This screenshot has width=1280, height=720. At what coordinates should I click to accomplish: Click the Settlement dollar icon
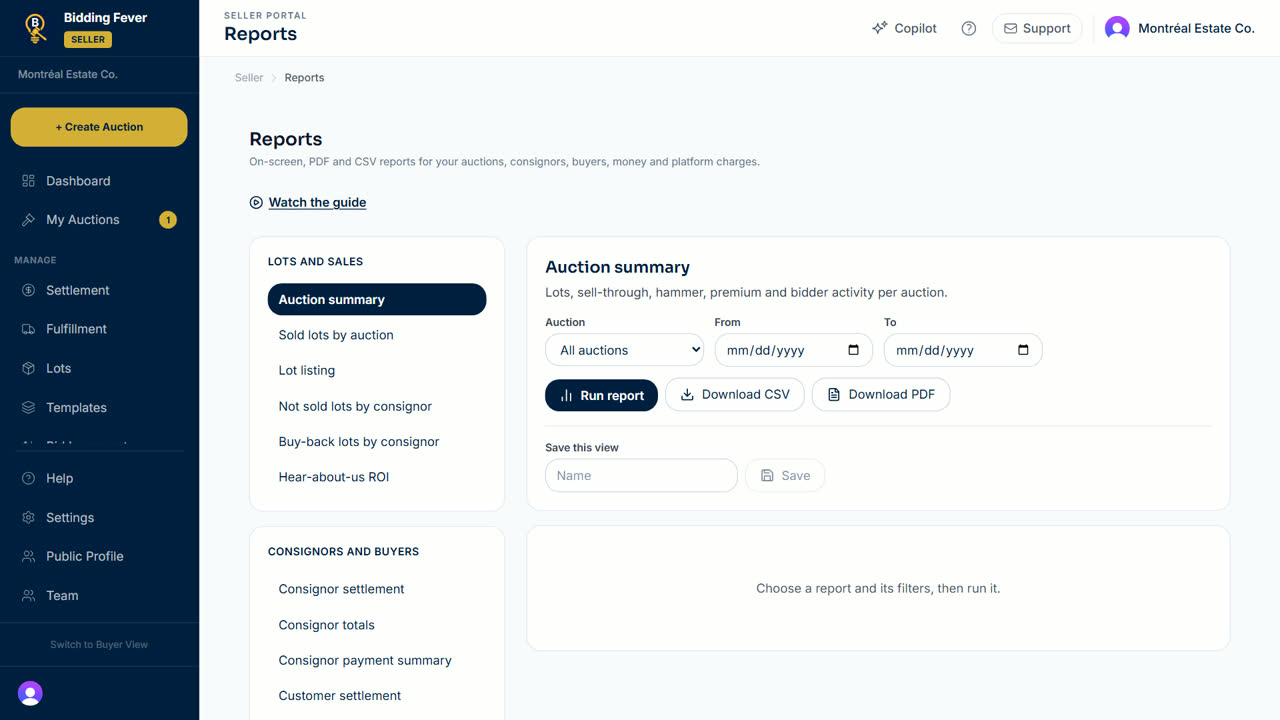click(x=28, y=290)
